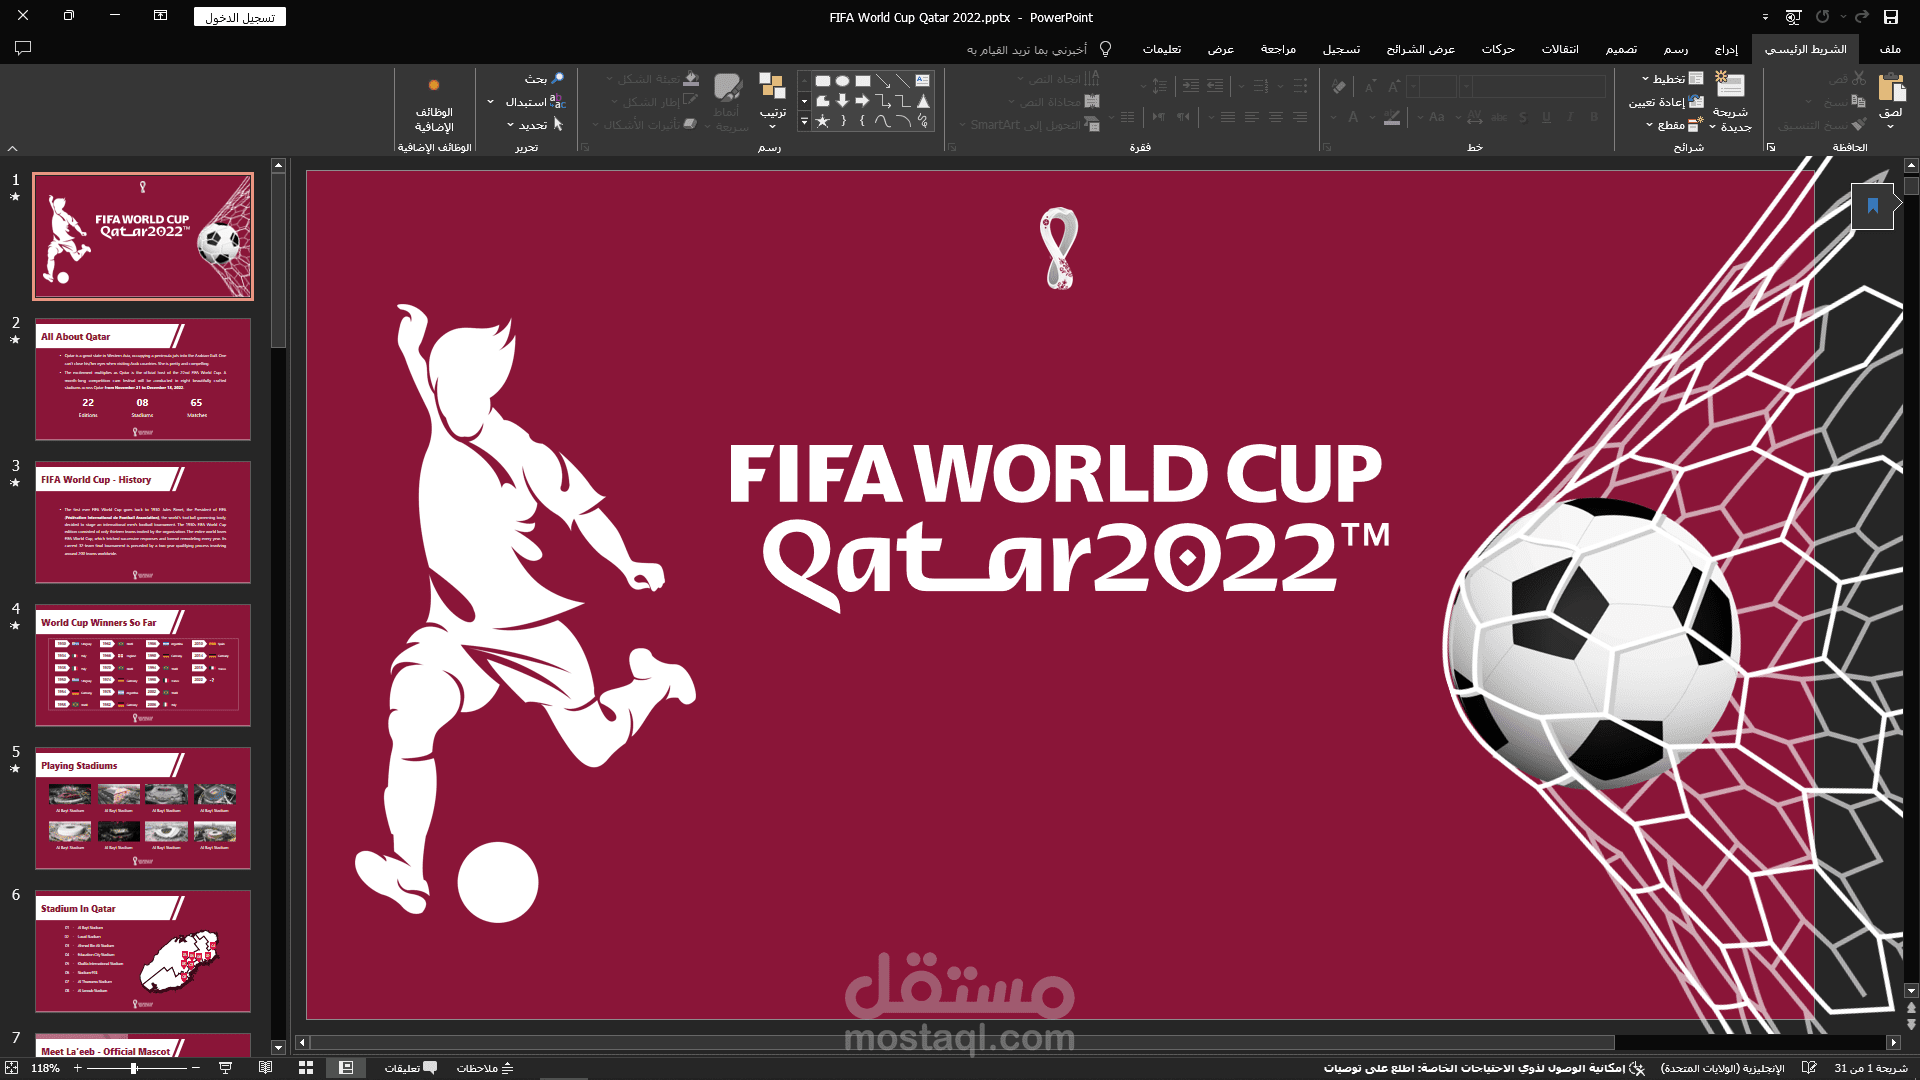Open the Select (تحديد) dropdown
Viewport: 1920px width, 1080px height.
[x=535, y=125]
